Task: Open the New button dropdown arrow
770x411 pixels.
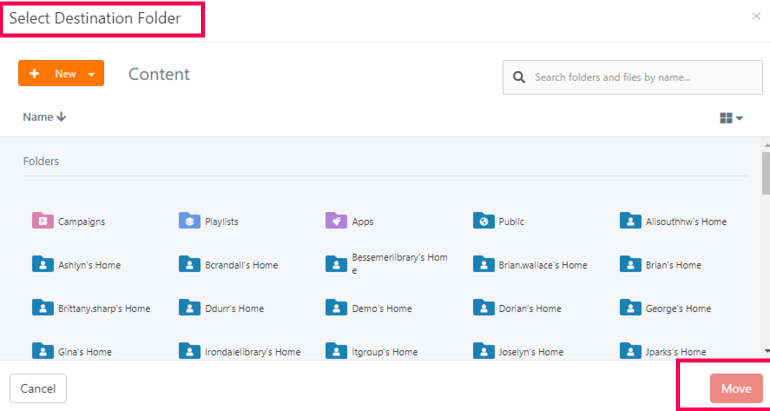Action: (x=91, y=74)
